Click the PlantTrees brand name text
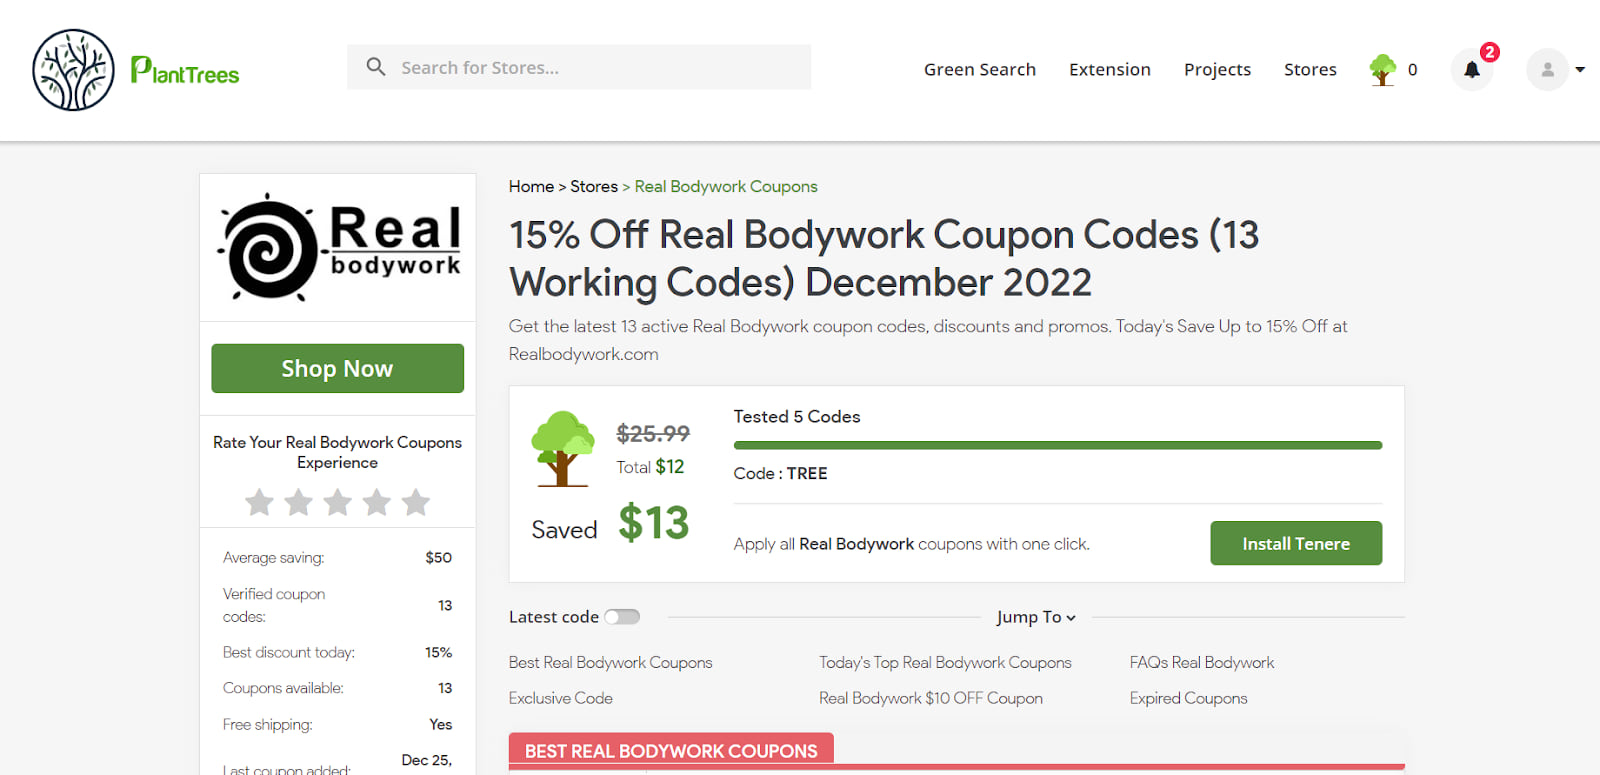This screenshot has height=775, width=1600. [x=185, y=71]
